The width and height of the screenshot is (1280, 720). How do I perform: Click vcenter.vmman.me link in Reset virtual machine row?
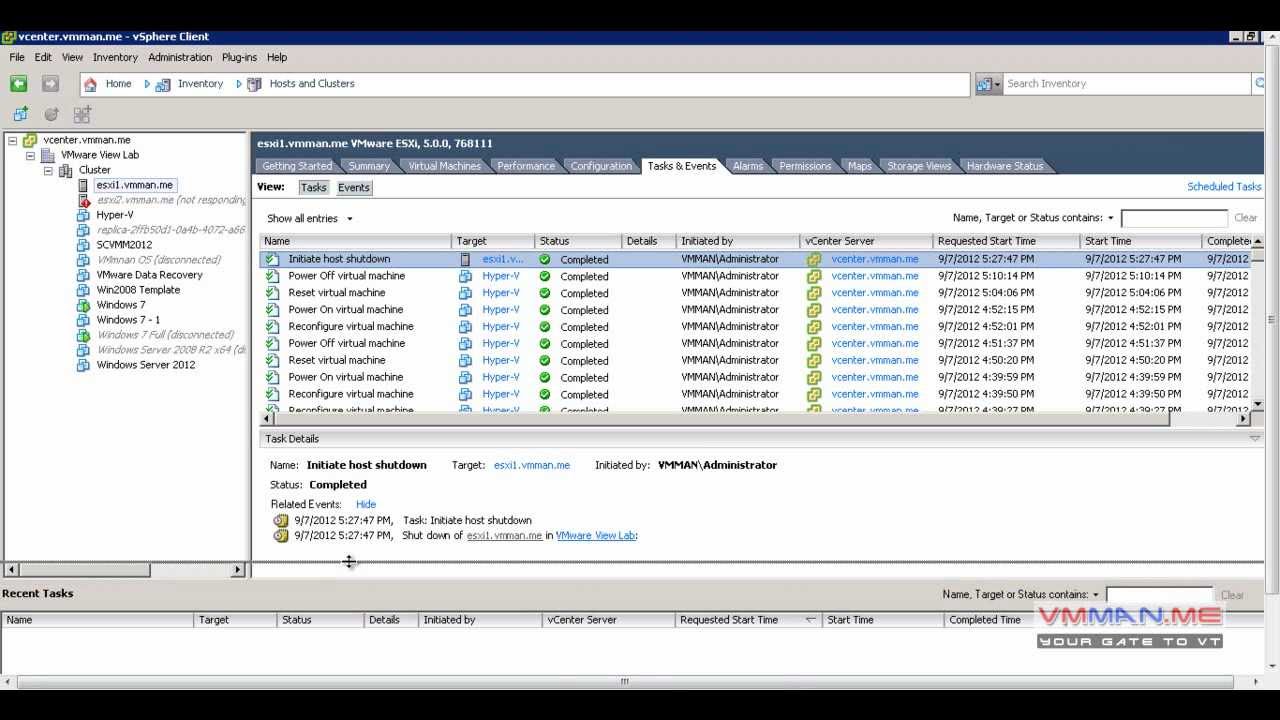(874, 293)
